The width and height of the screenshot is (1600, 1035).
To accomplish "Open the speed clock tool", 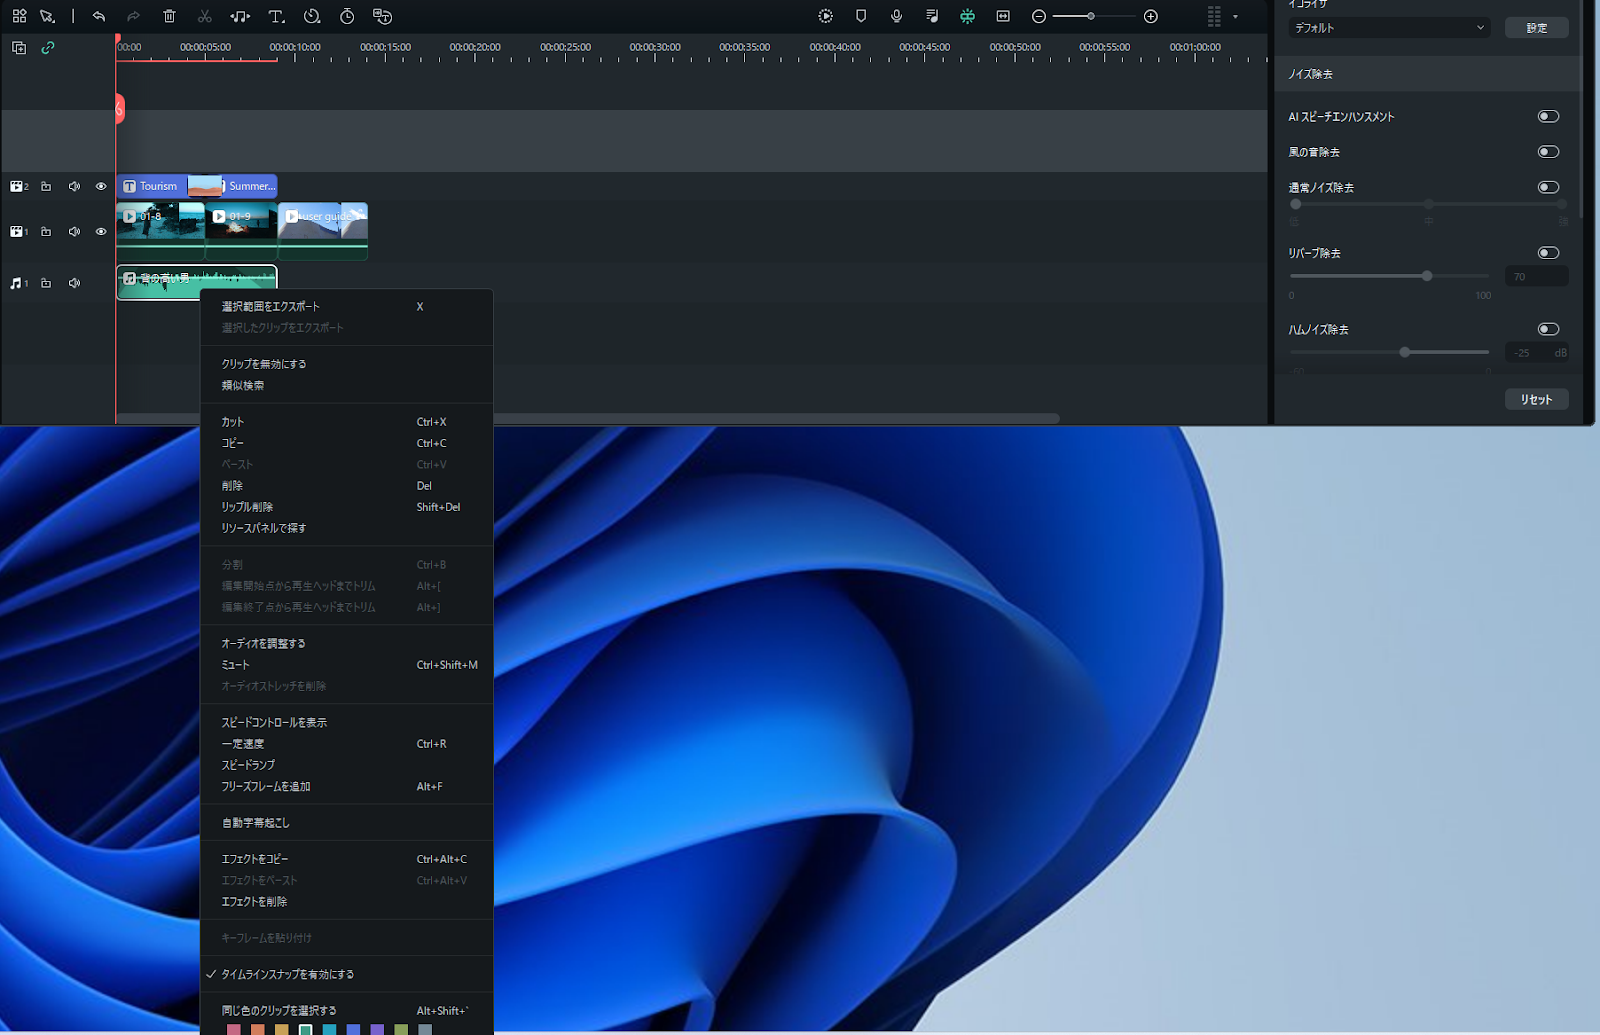I will pyautogui.click(x=312, y=16).
